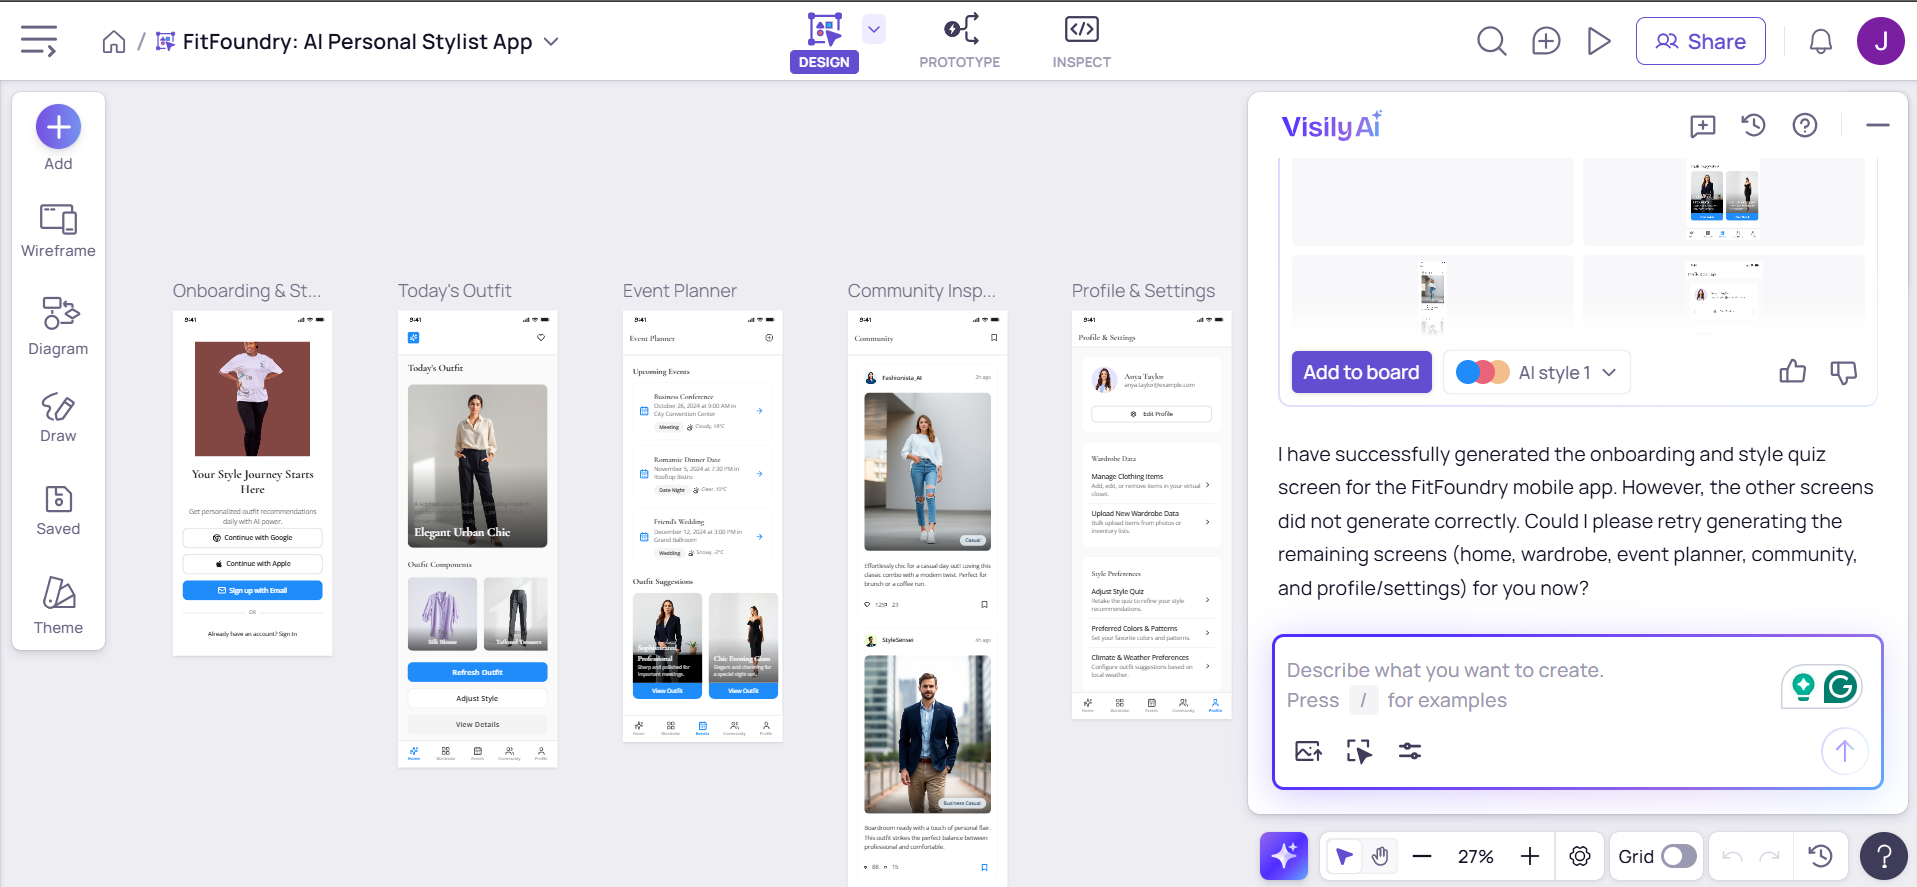The height and width of the screenshot is (887, 1917).
Task: Start a new chat in Visily AI
Action: [1702, 126]
